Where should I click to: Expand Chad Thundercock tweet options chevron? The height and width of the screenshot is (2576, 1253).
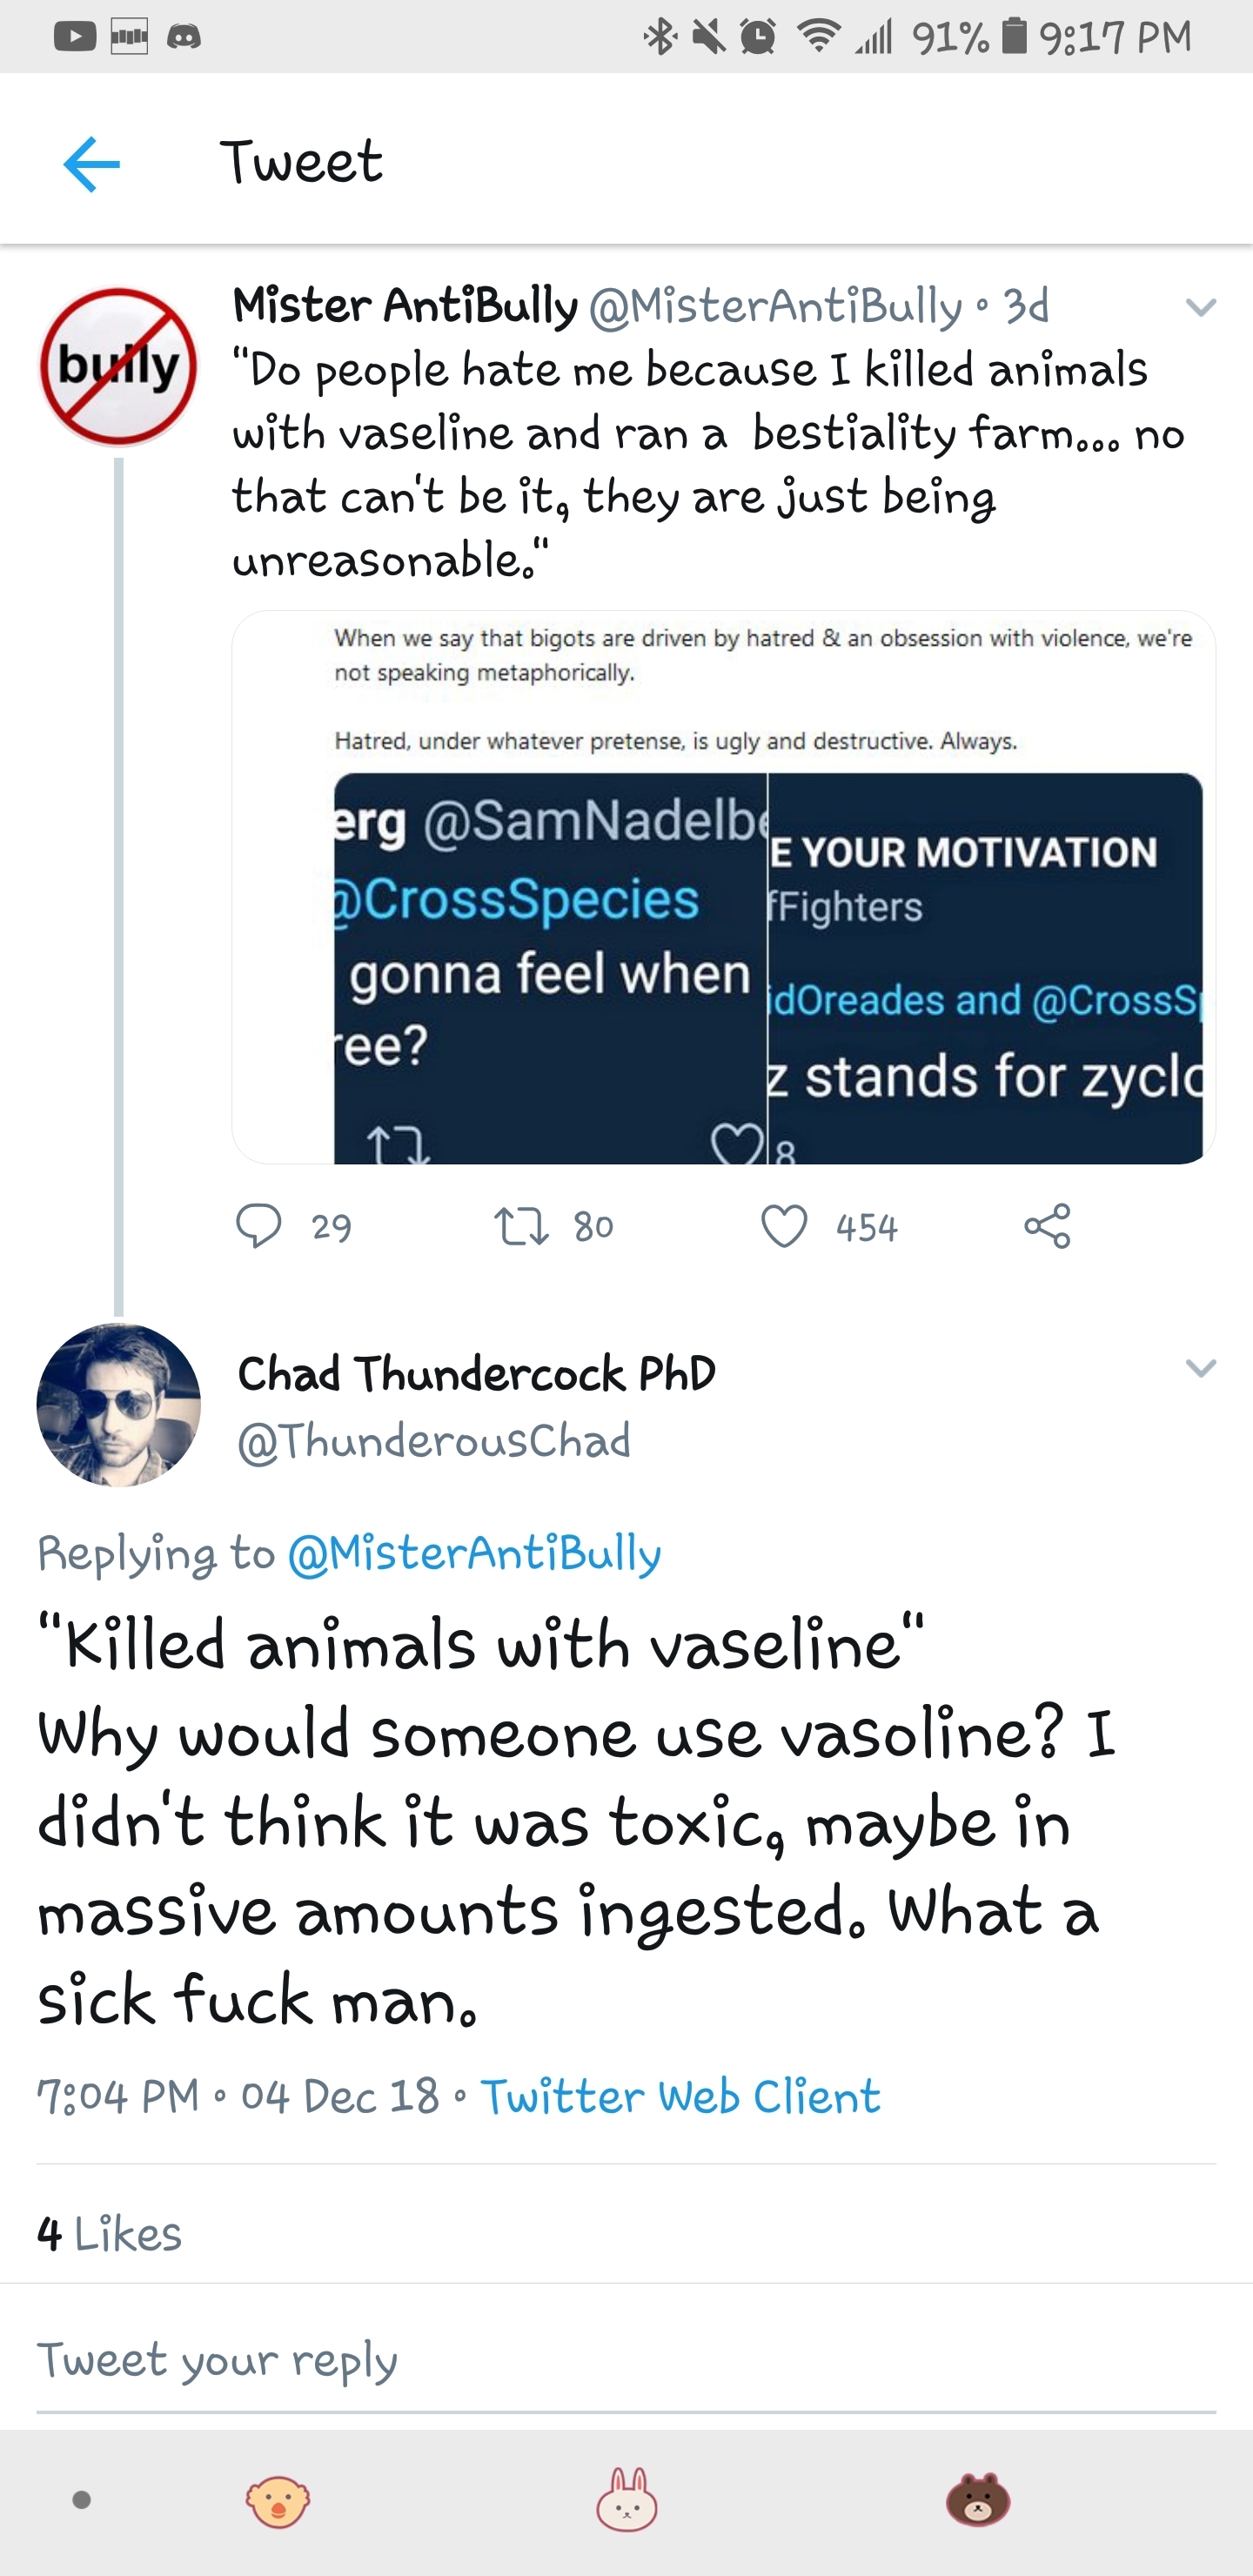1200,1367
